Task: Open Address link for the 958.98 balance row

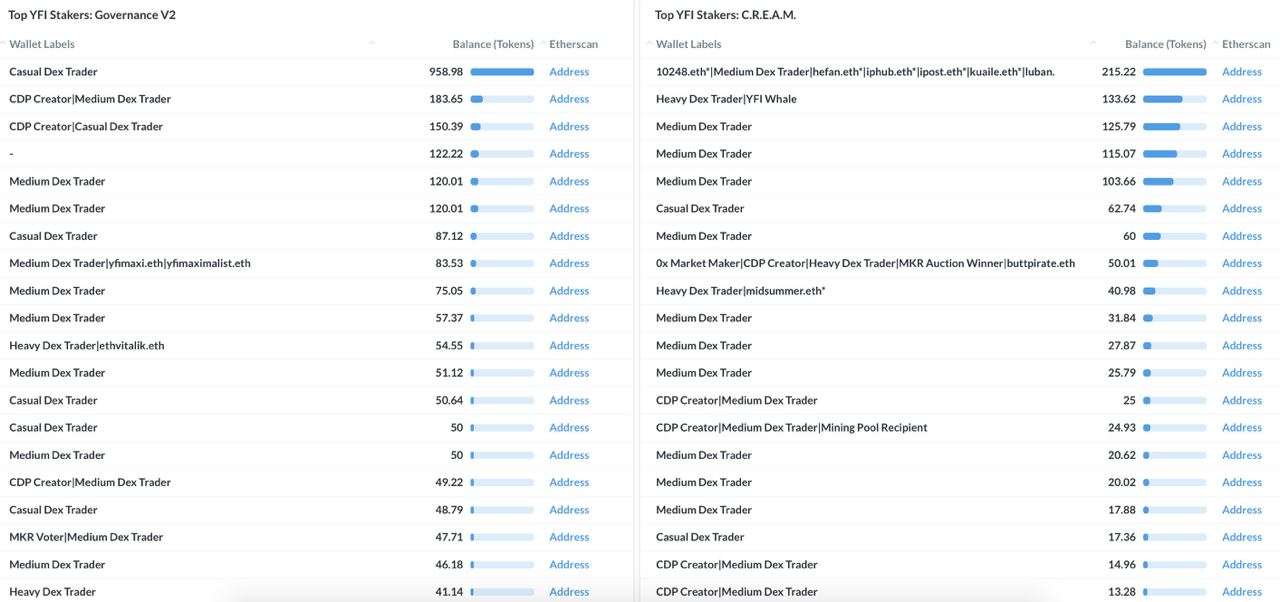Action: point(569,72)
